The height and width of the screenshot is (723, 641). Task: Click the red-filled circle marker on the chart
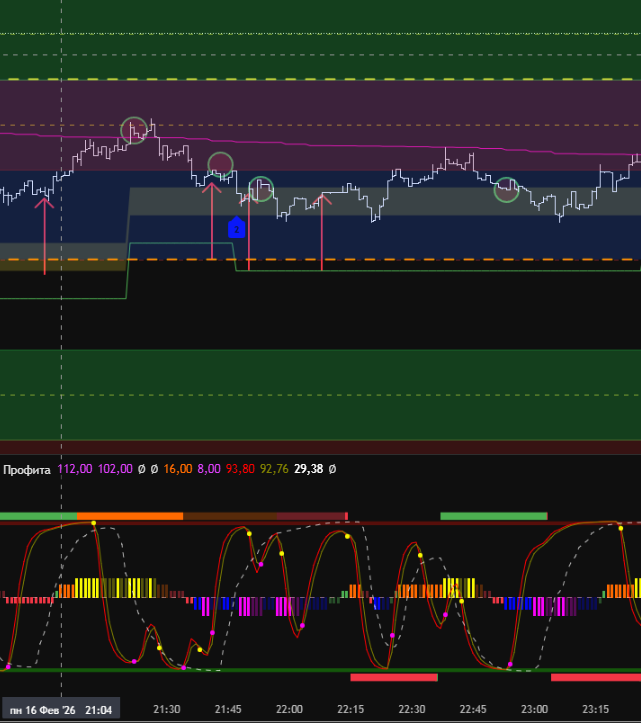[220, 164]
